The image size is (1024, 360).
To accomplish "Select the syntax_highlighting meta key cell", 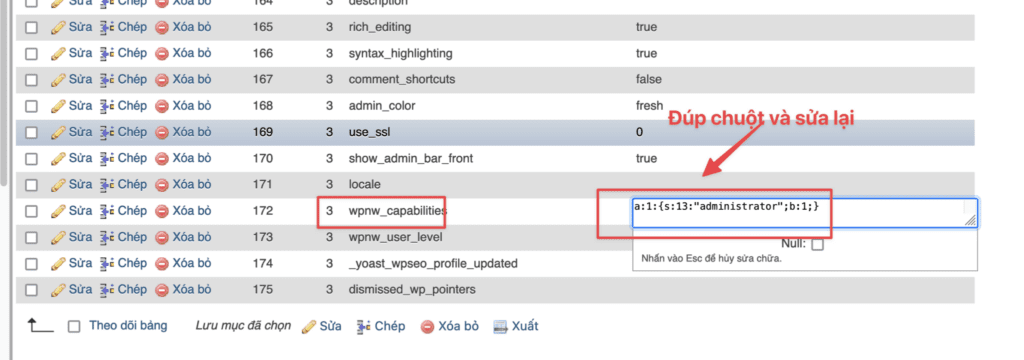I will [x=400, y=54].
